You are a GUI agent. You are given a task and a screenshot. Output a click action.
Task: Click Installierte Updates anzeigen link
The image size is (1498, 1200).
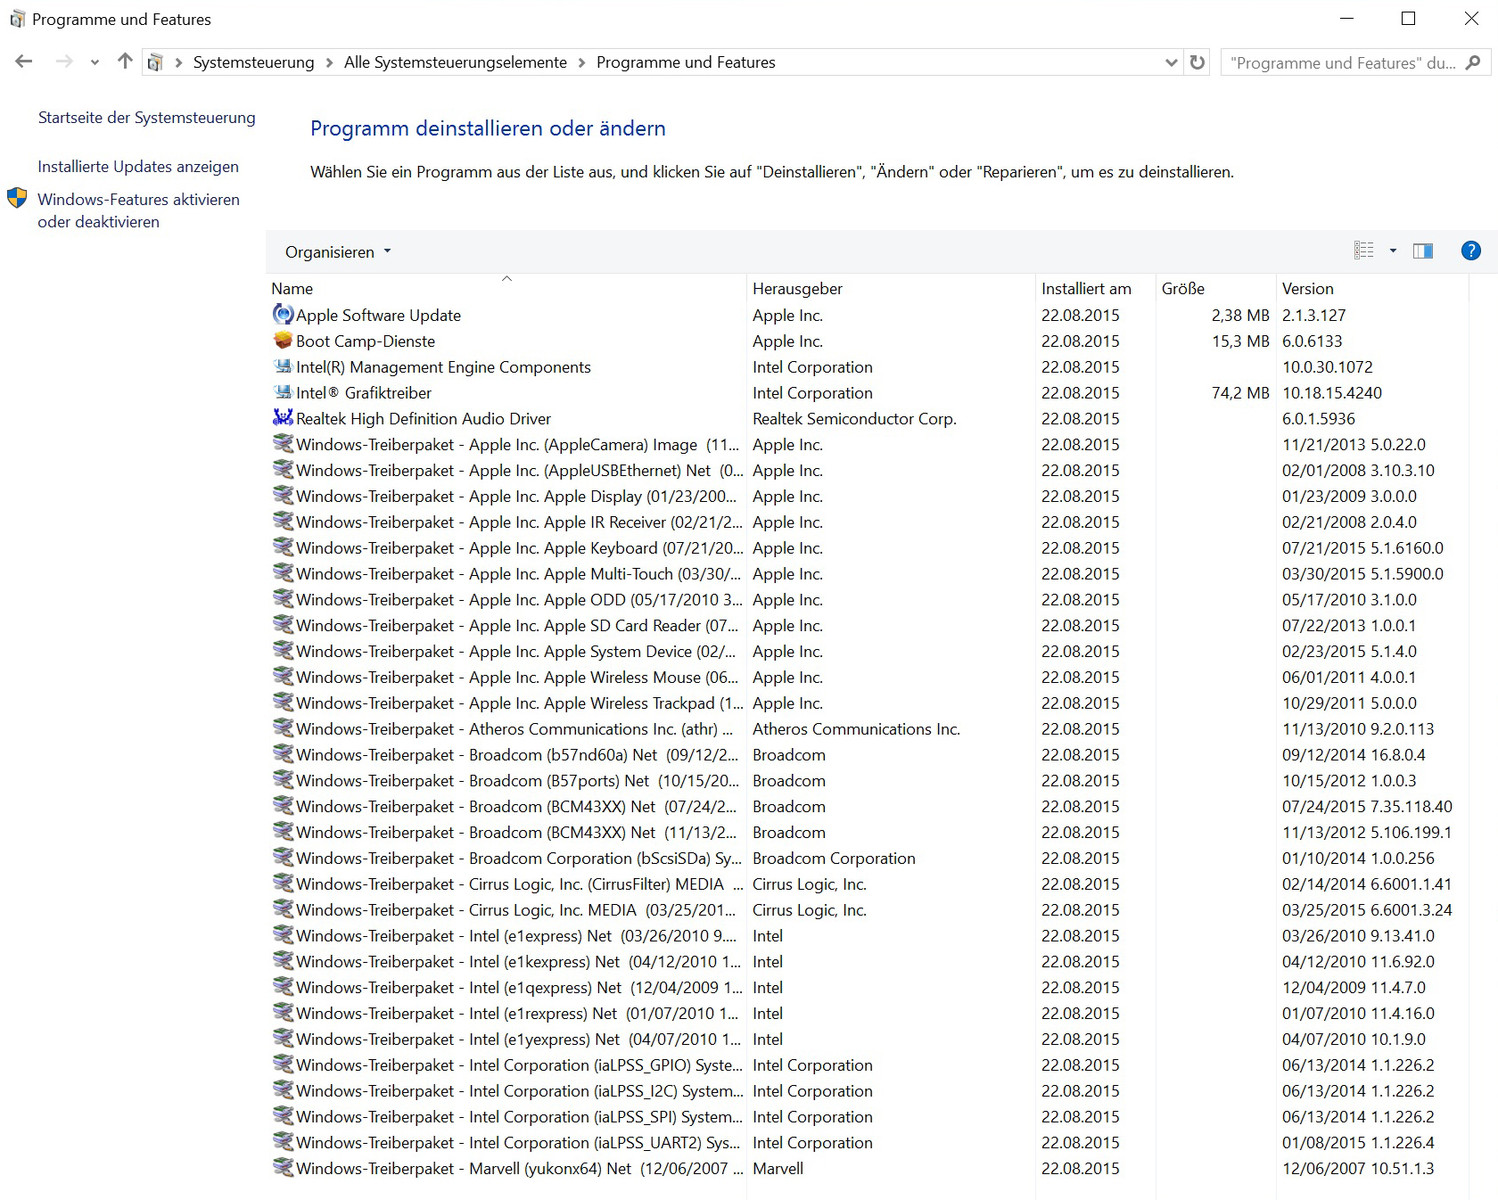(138, 167)
